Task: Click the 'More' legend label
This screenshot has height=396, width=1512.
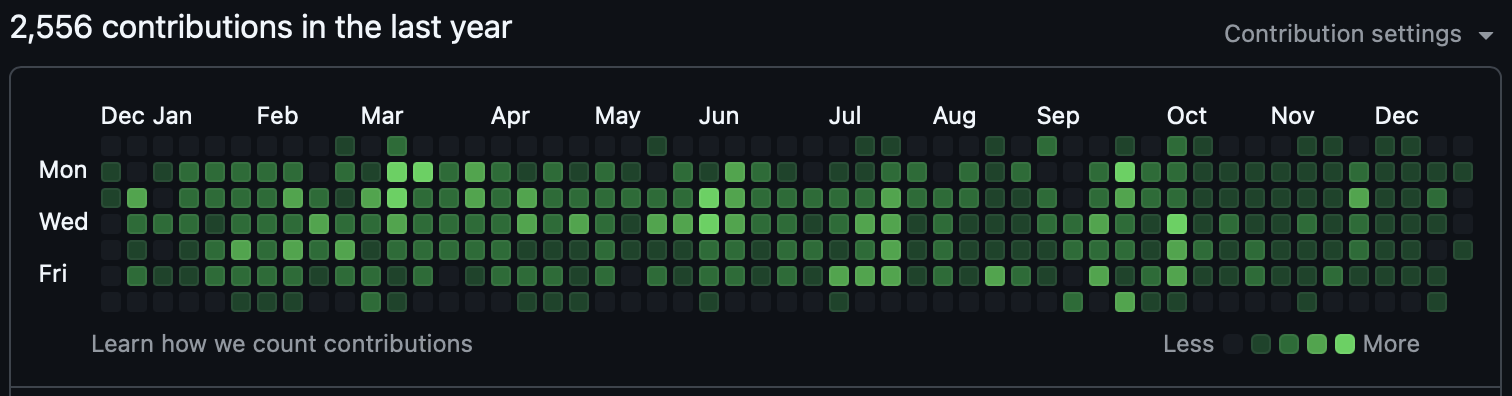Action: 1391,344
